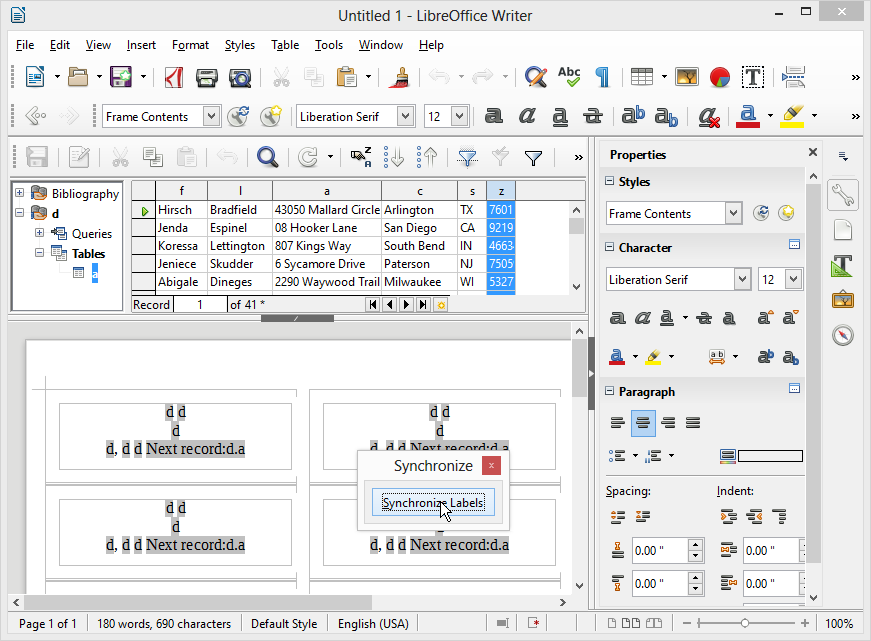Open the Navigator sidebar compass icon
The height and width of the screenshot is (641, 871).
(842, 335)
